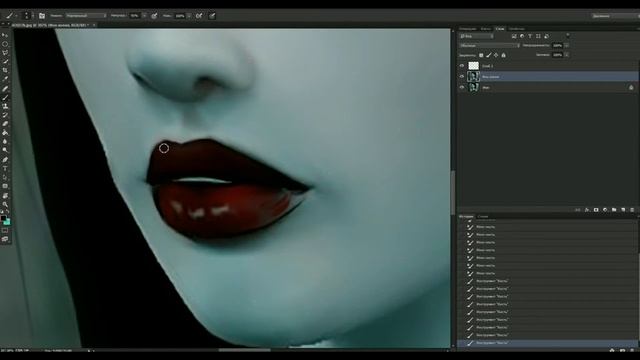The width and height of the screenshot is (640, 360).
Task: Open the brush flow slider arrow
Action: click(189, 16)
